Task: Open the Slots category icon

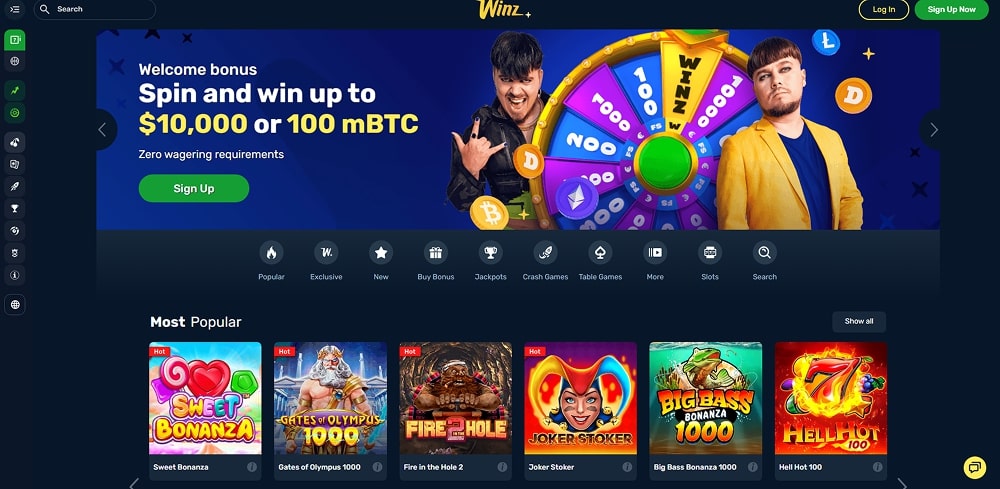Action: click(710, 253)
